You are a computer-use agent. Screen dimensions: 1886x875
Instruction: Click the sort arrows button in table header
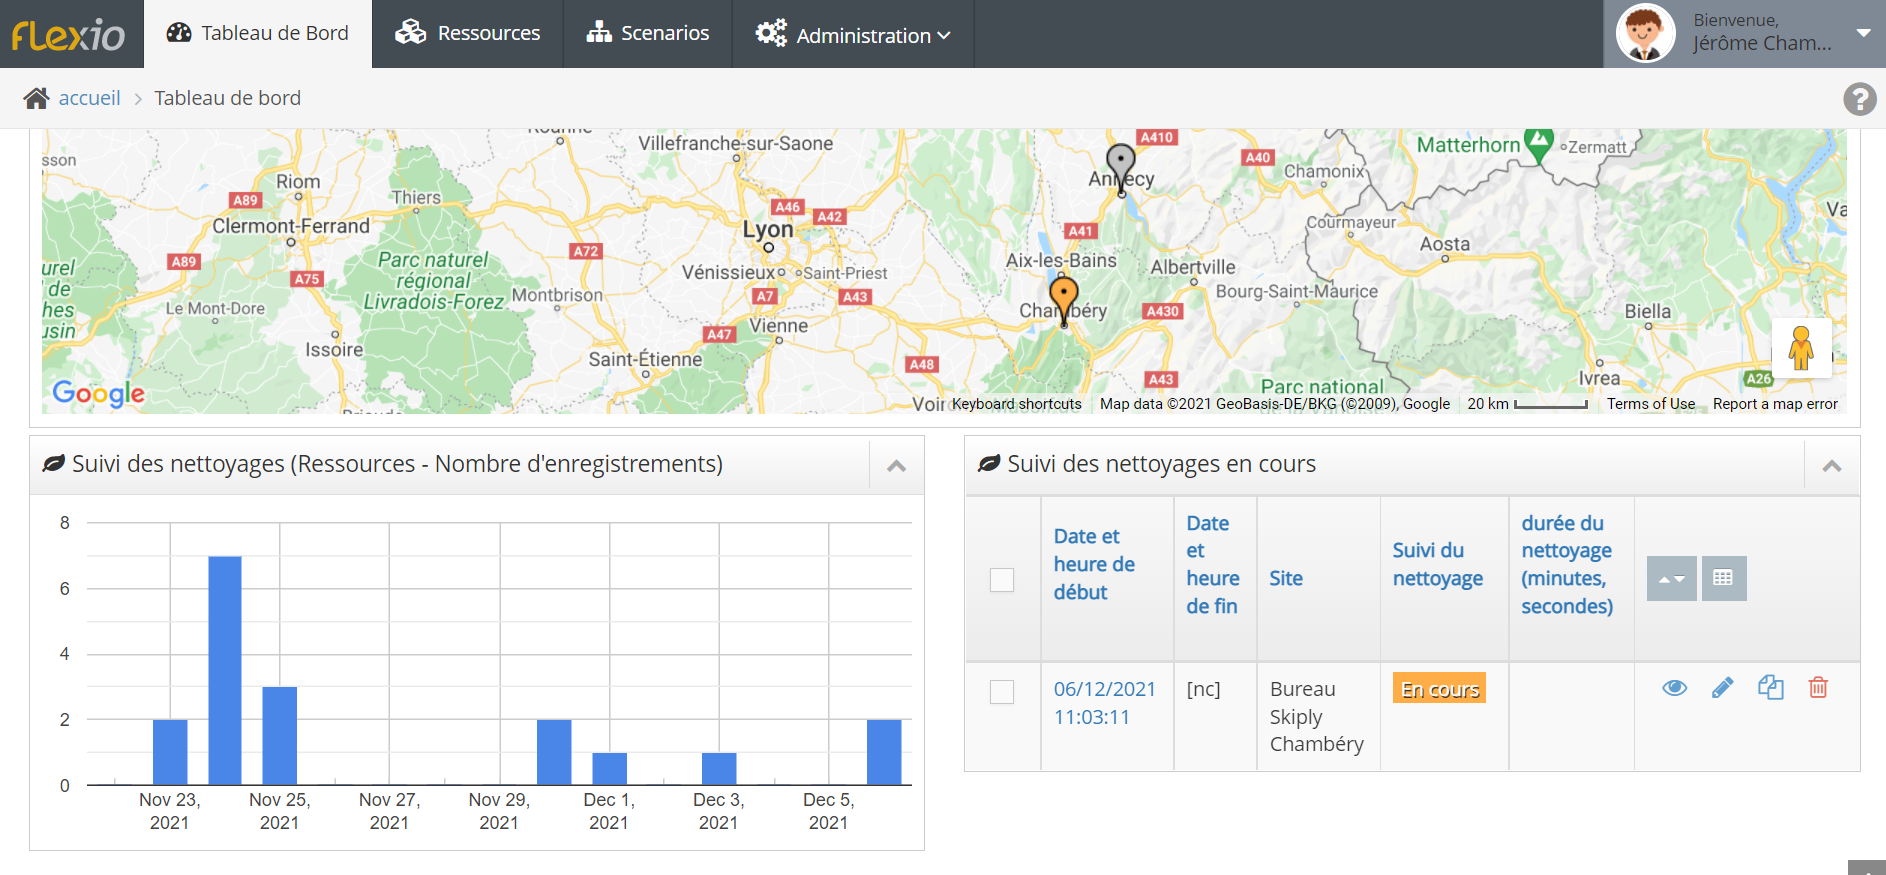coord(1671,578)
